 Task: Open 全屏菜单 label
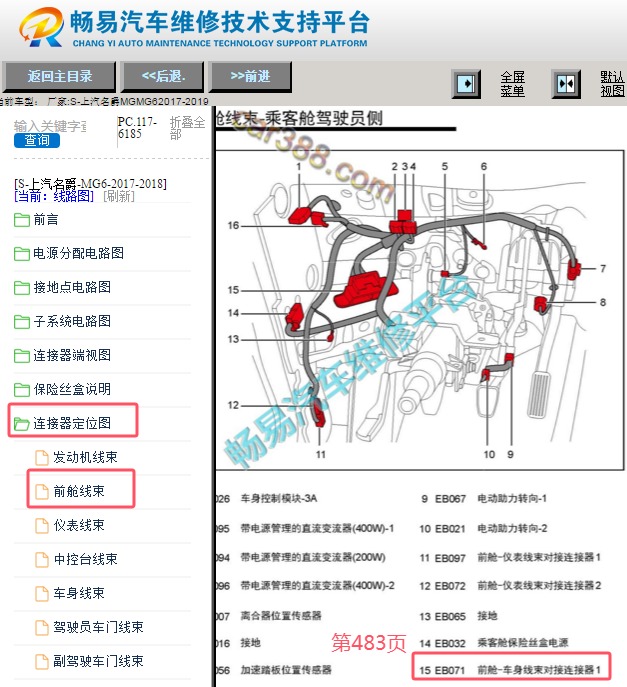click(513, 84)
